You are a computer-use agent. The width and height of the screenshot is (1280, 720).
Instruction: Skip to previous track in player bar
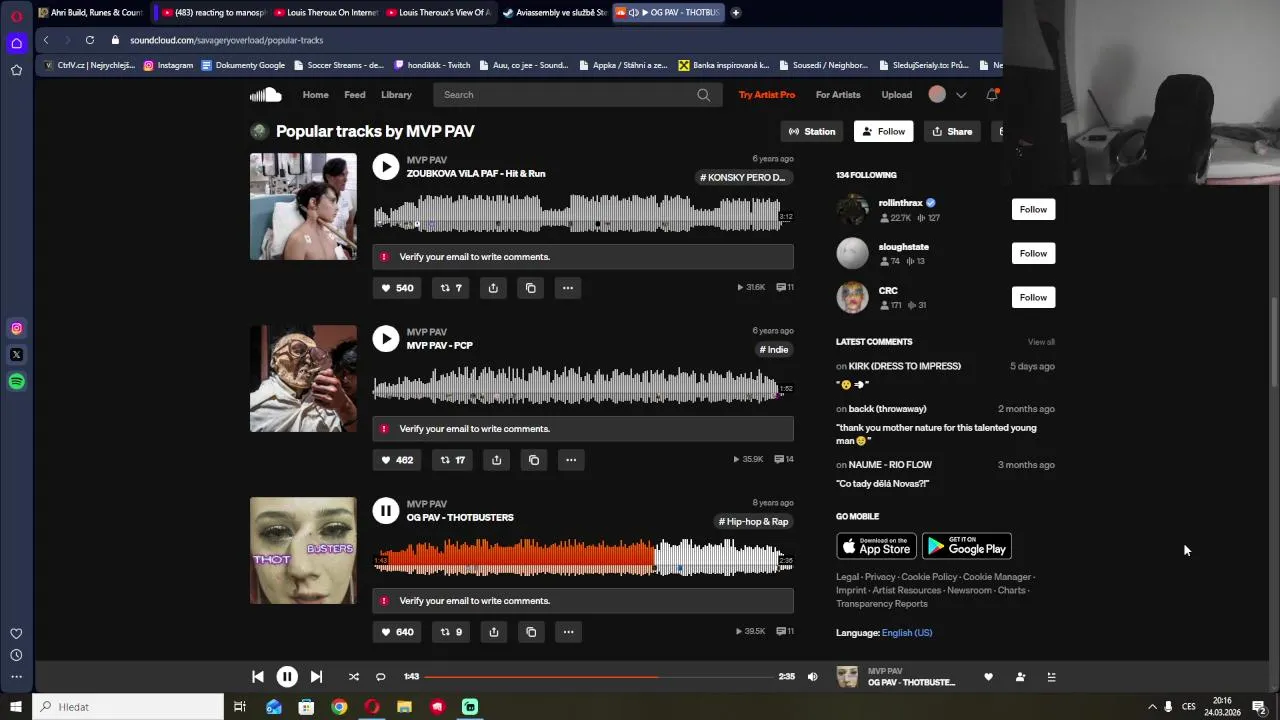coord(258,677)
